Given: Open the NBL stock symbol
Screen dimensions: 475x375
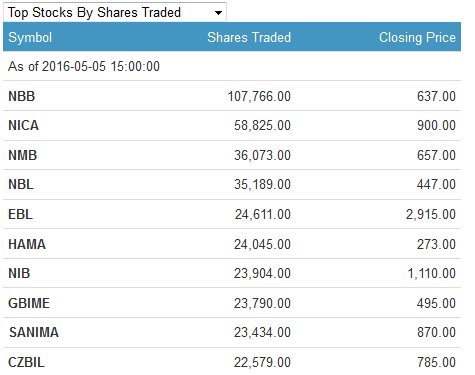Looking at the screenshot, I should coord(21,184).
